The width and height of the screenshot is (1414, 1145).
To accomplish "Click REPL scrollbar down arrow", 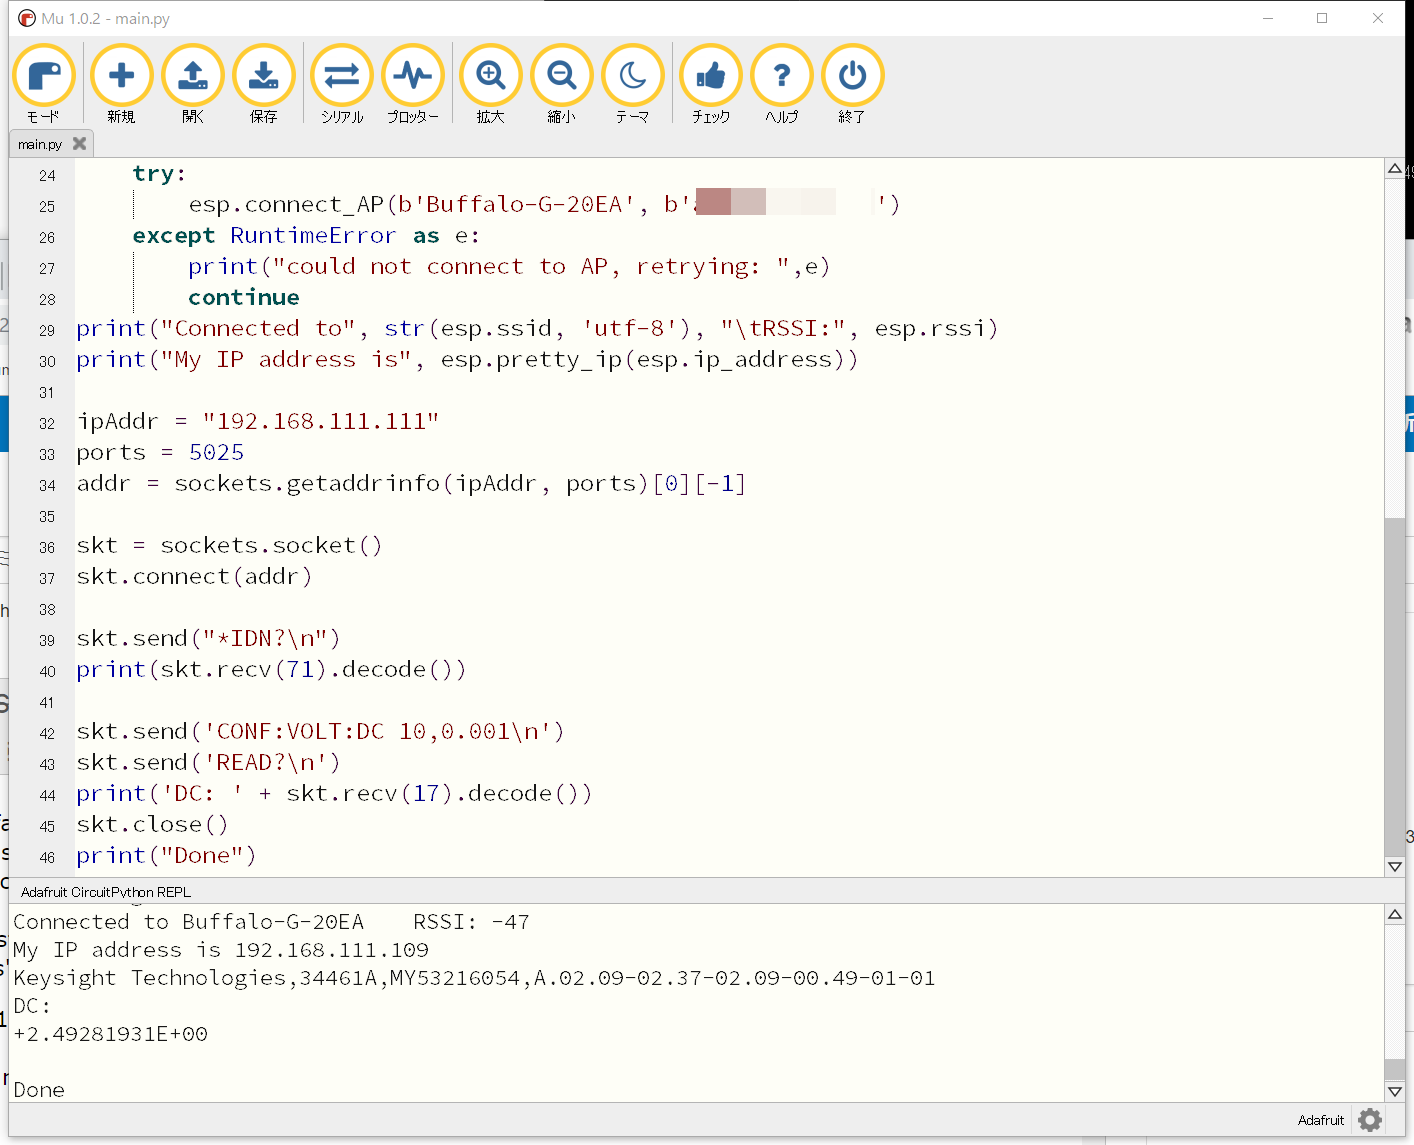I will (1395, 1092).
